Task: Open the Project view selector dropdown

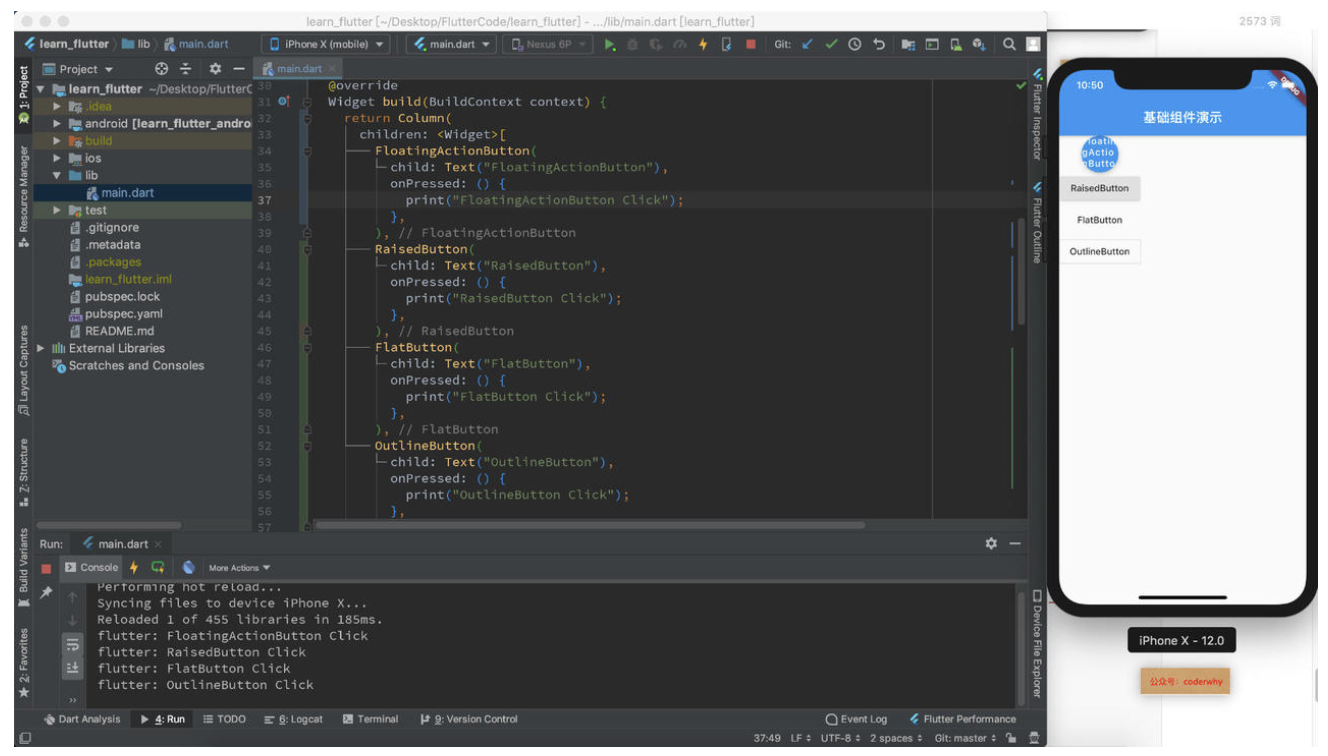Action: (78, 69)
